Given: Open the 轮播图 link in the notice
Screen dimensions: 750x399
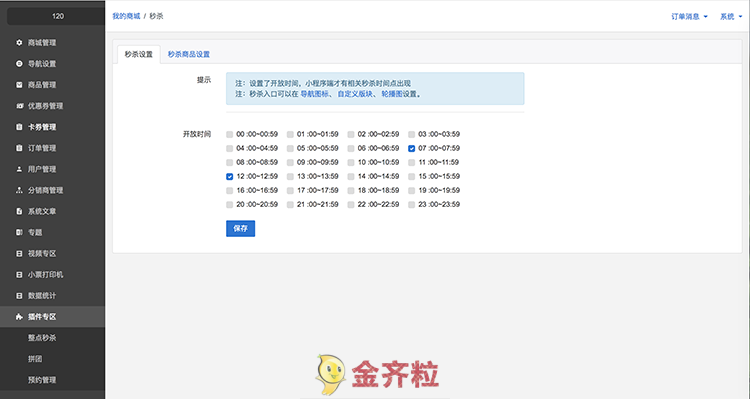Looking at the screenshot, I should tap(392, 94).
